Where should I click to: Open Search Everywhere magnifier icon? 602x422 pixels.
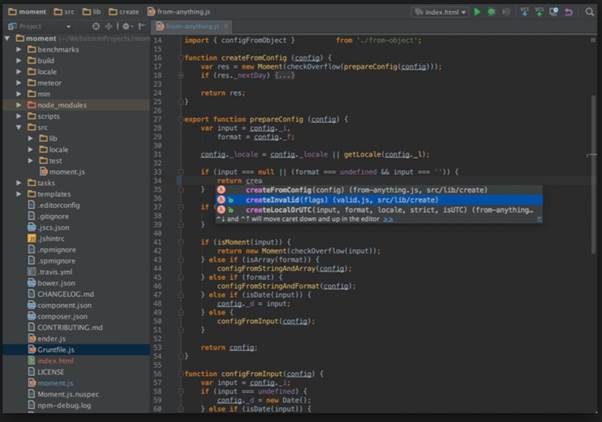coord(590,12)
